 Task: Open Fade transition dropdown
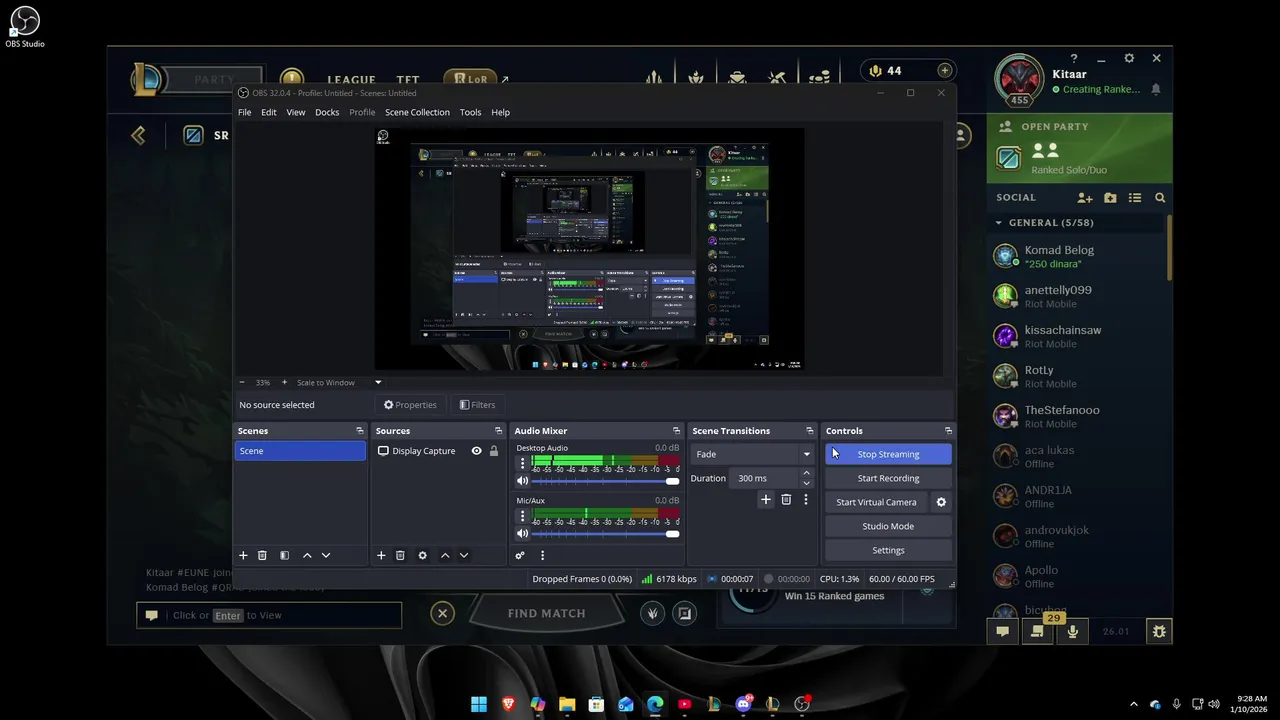pos(753,454)
